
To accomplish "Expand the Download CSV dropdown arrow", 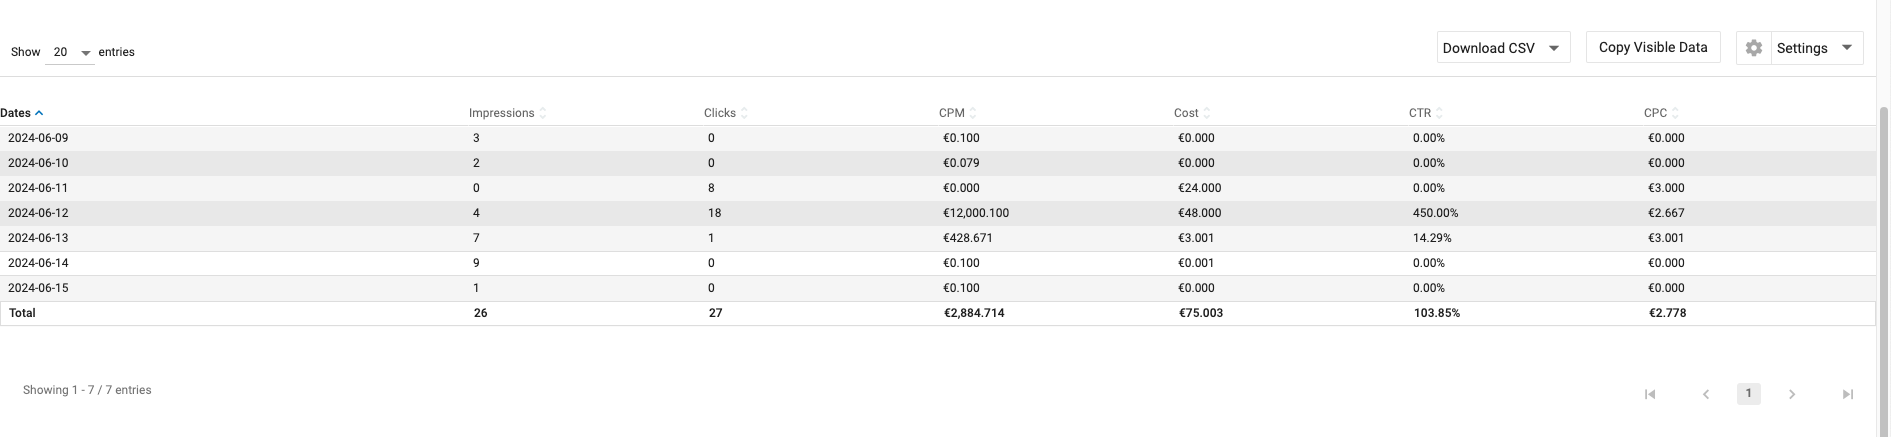I will click(x=1554, y=48).
